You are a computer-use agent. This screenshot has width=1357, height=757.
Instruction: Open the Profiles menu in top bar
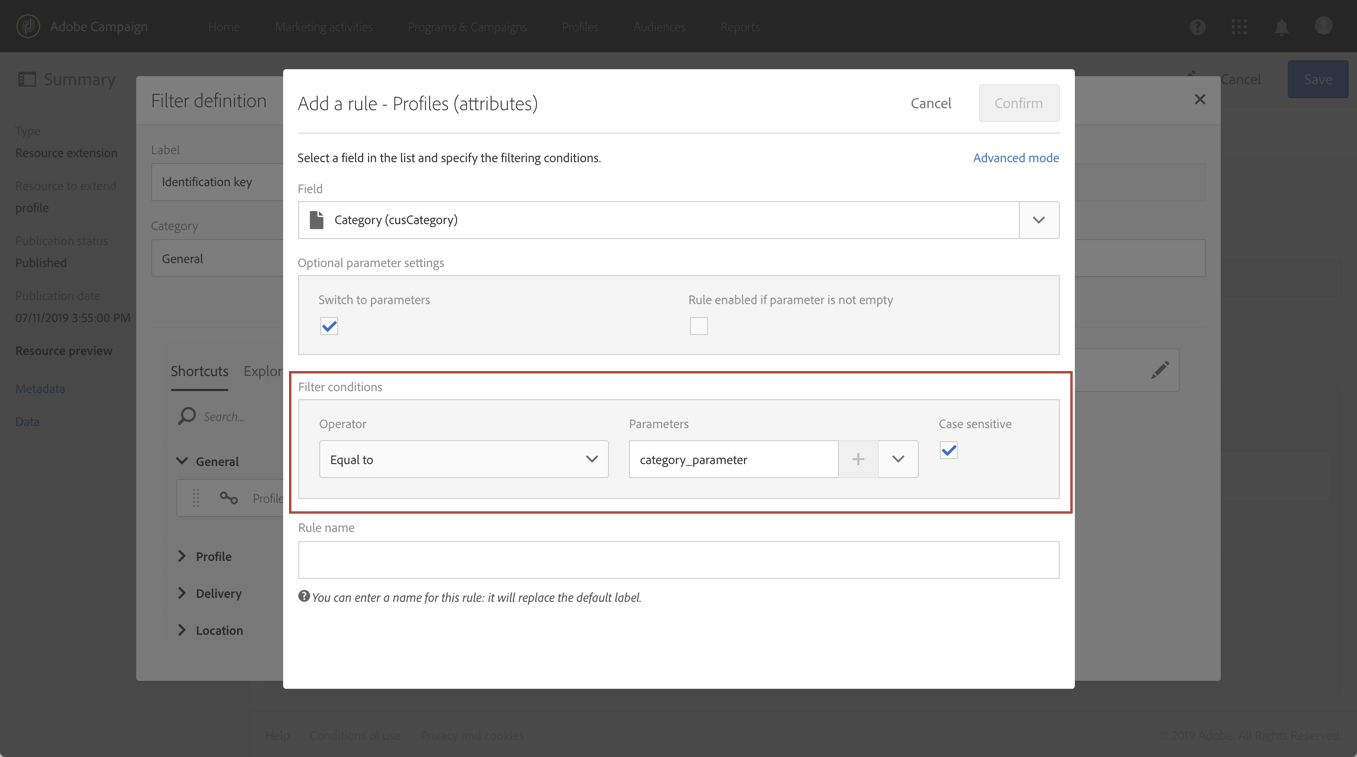click(579, 27)
